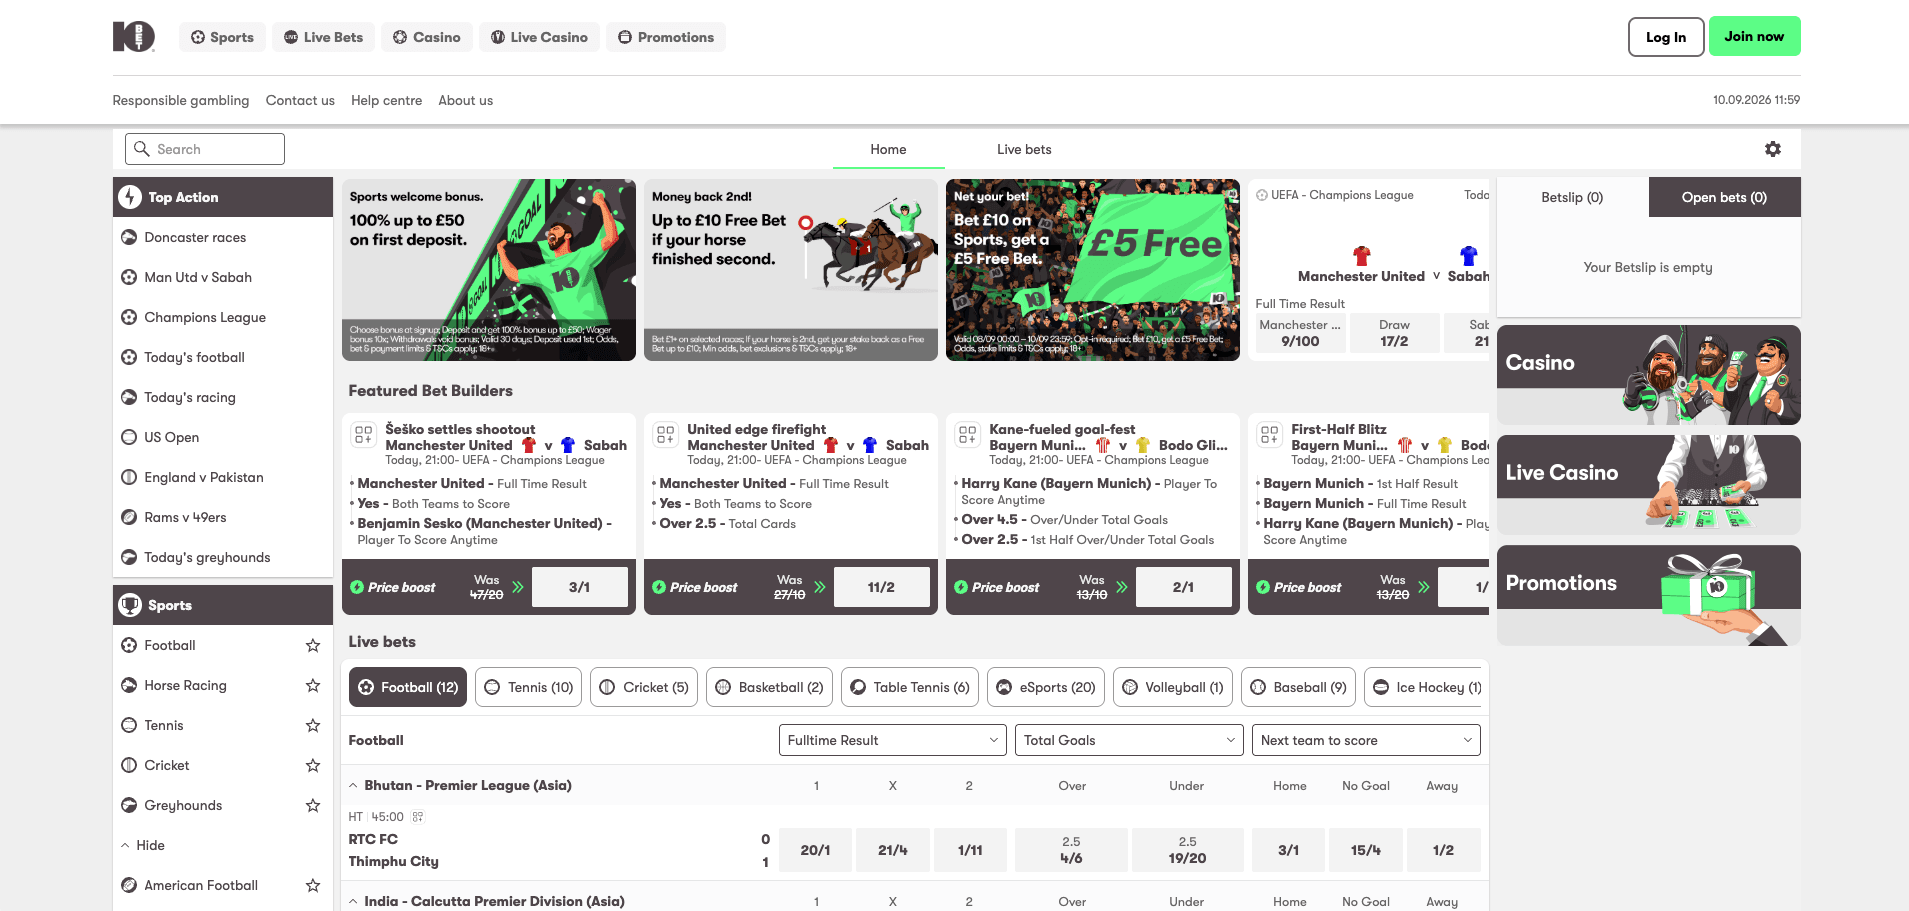Viewport: 1909px width, 911px height.
Task: Select 11/2 price boost odds
Action: pyautogui.click(x=882, y=587)
